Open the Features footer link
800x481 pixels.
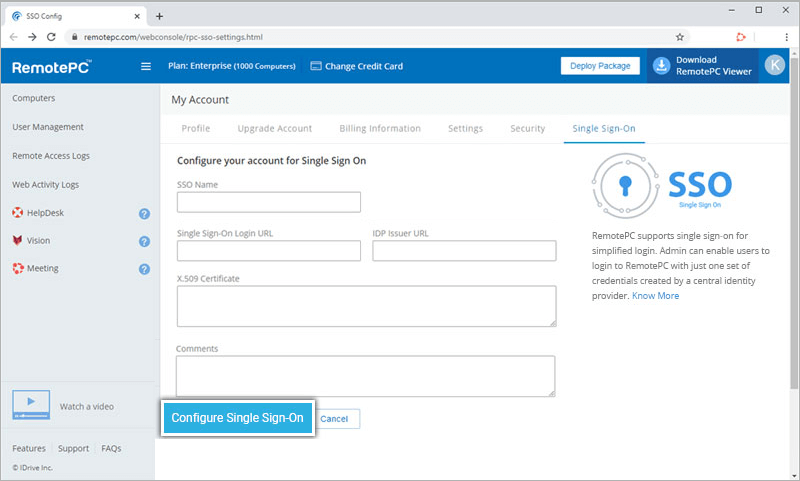(29, 448)
